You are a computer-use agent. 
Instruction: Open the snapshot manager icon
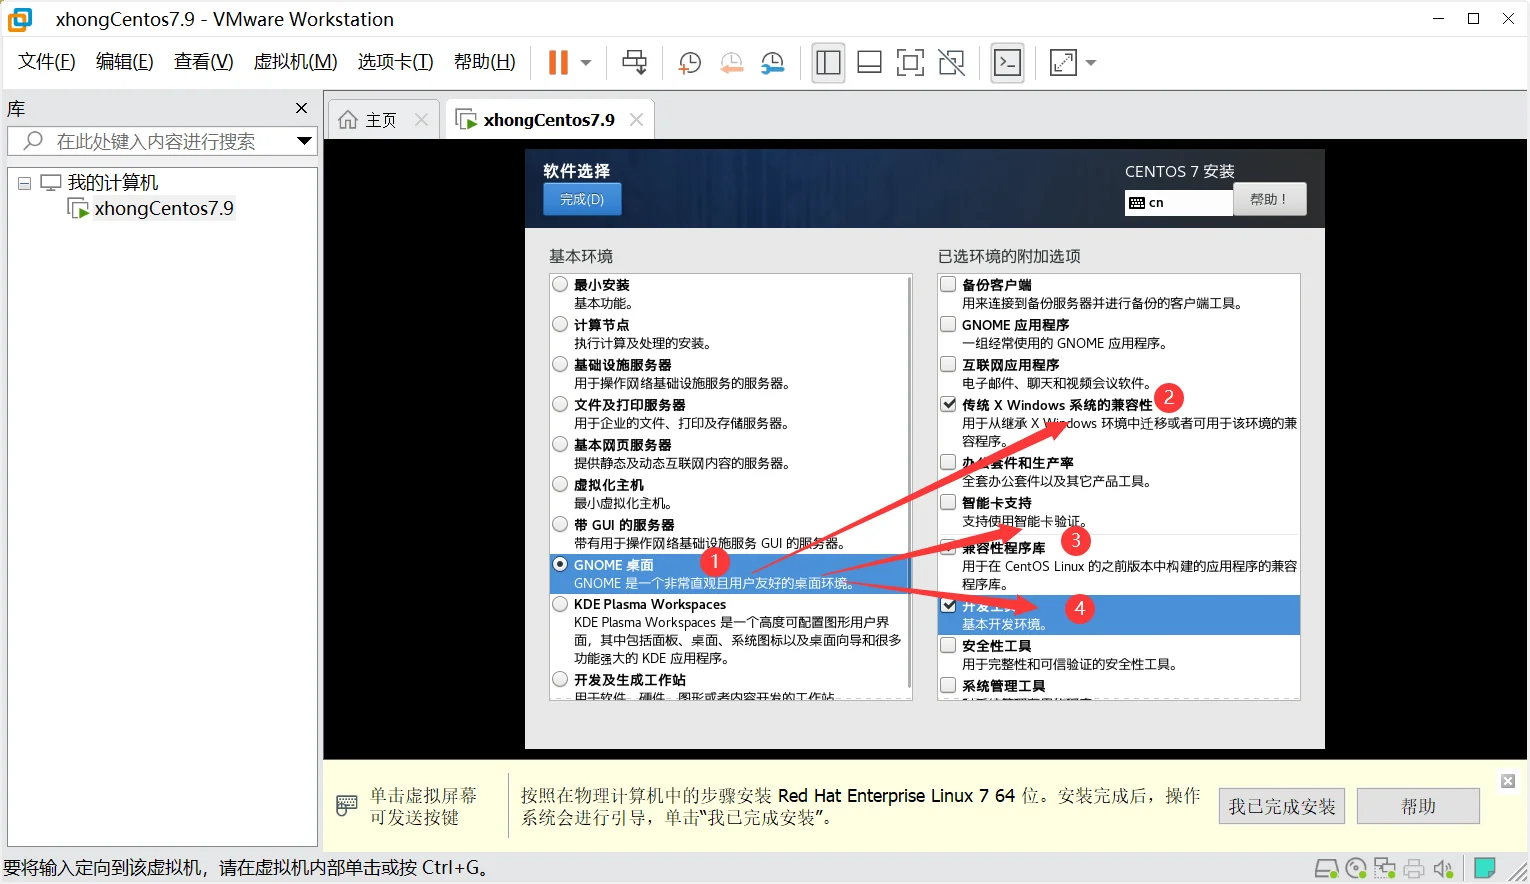click(772, 63)
